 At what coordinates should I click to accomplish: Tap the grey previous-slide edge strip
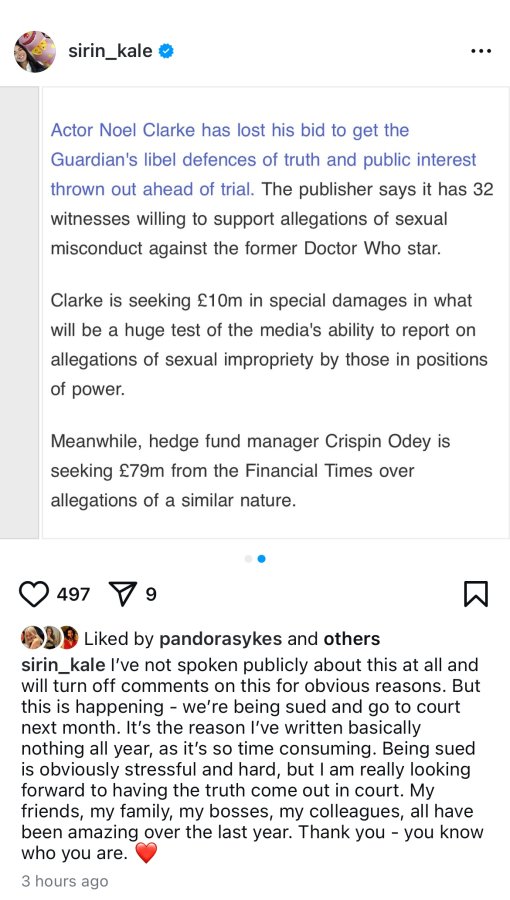tap(19, 313)
